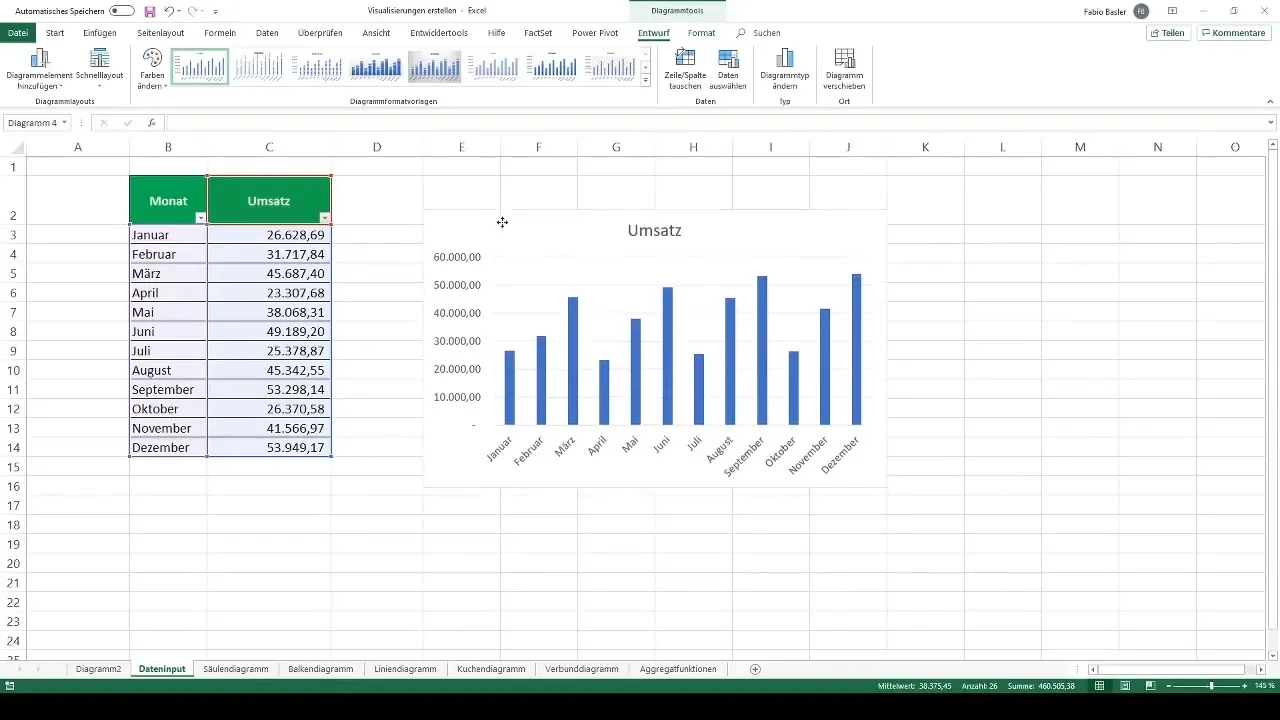Open the Schnelllayout gallery

point(99,69)
